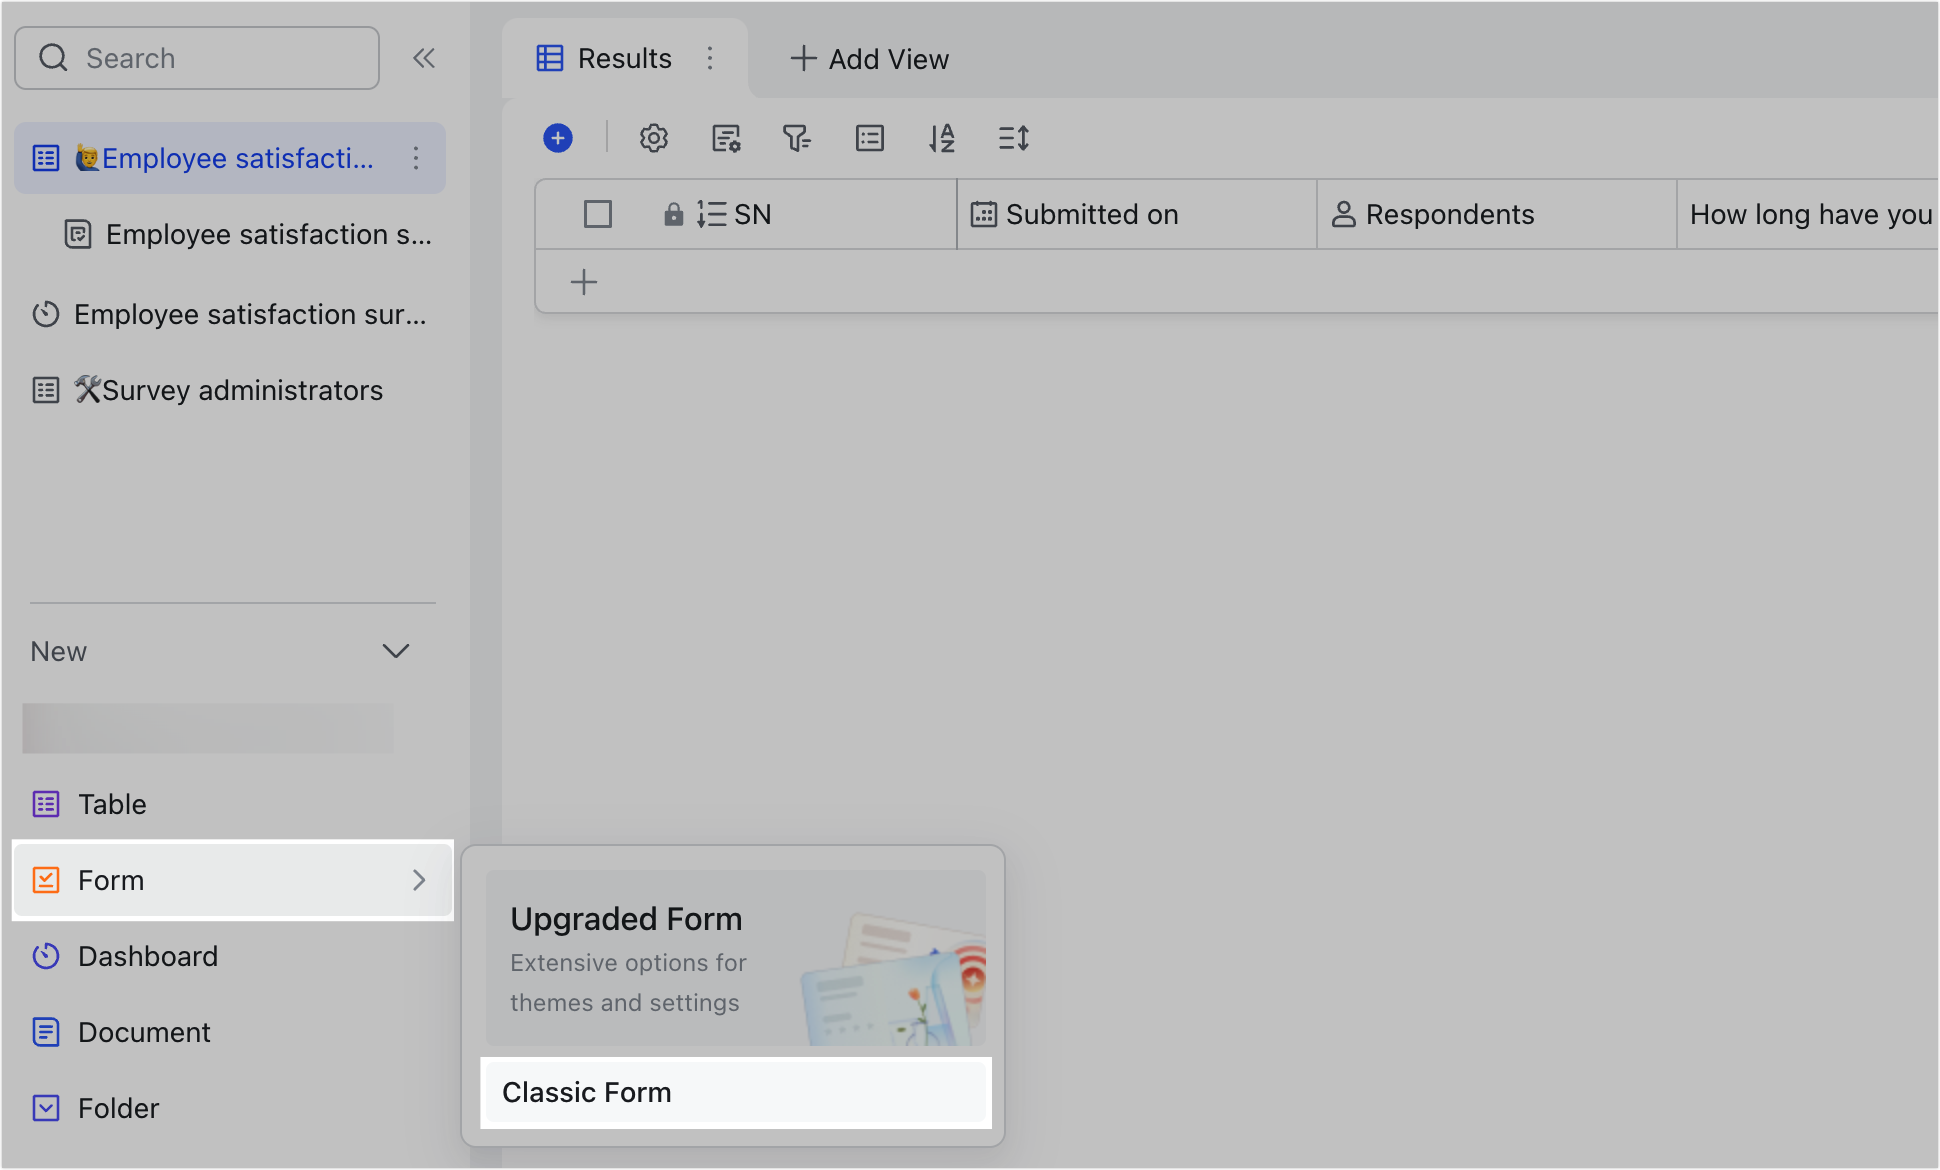The width and height of the screenshot is (1940, 1170).
Task: Choose the Classic Form option
Action: [736, 1092]
